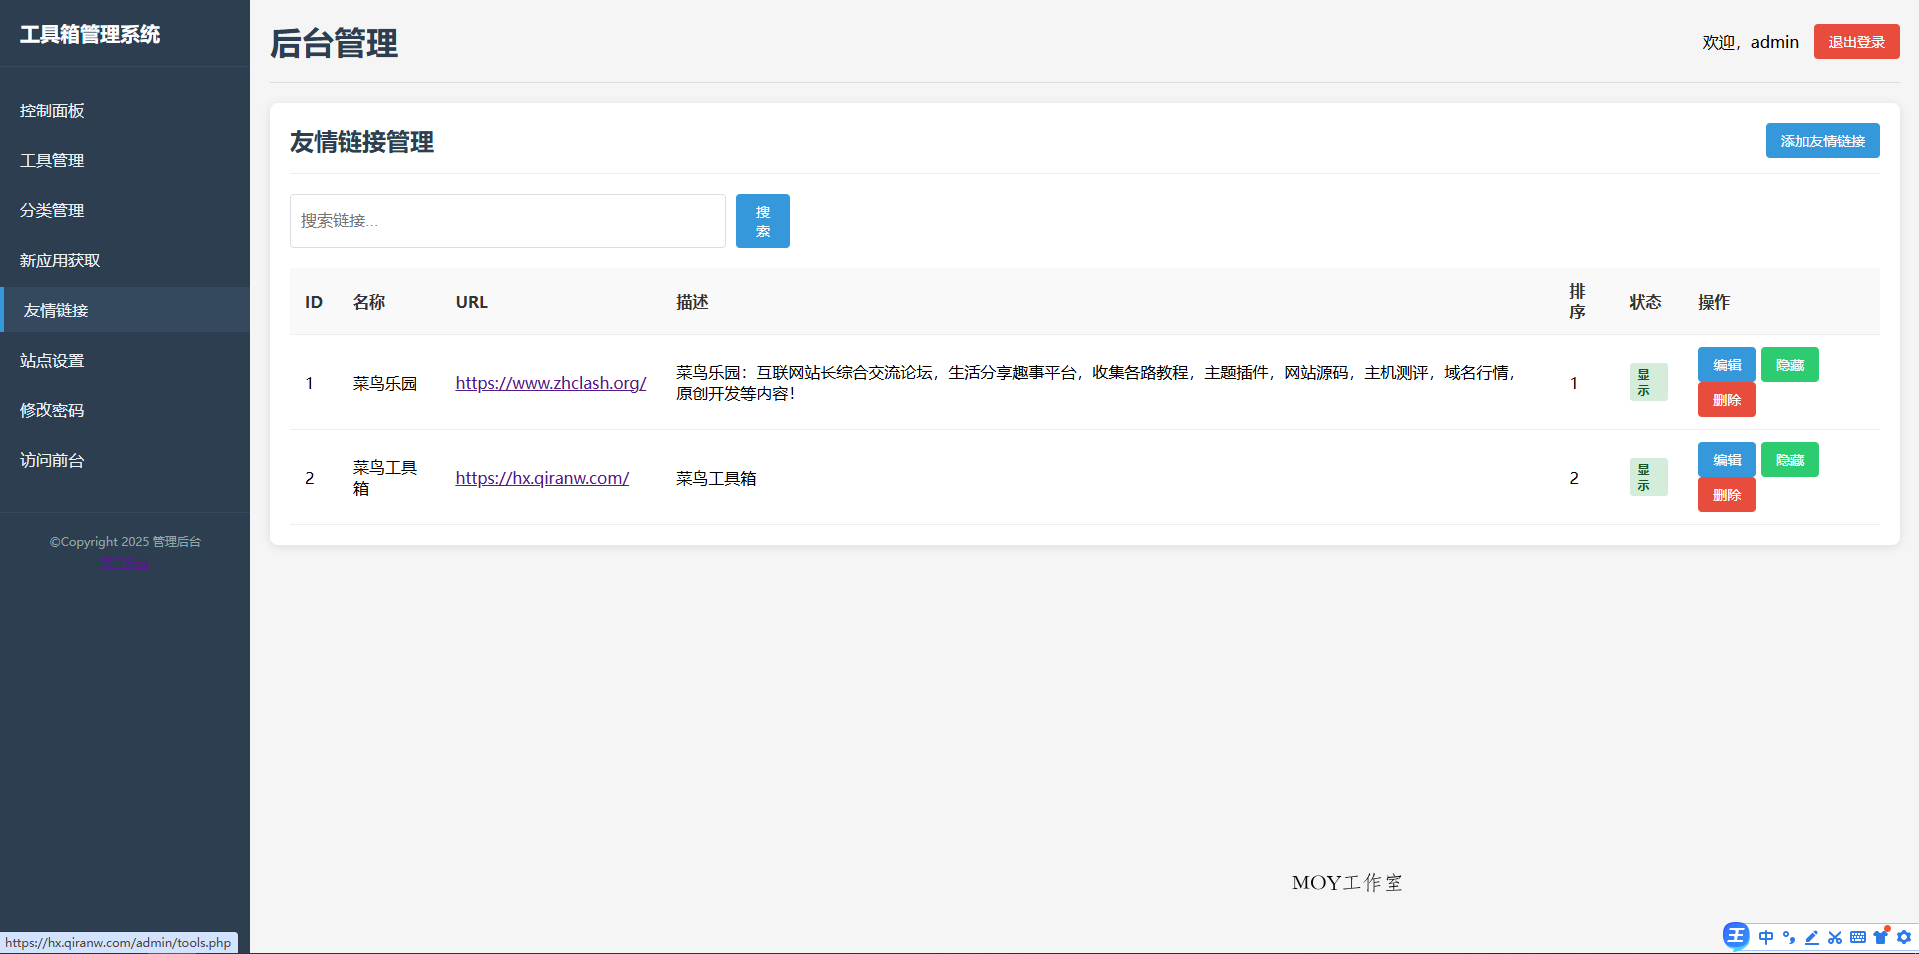This screenshot has width=1919, height=954.
Task: Open 分类管理 page
Action: coord(51,210)
